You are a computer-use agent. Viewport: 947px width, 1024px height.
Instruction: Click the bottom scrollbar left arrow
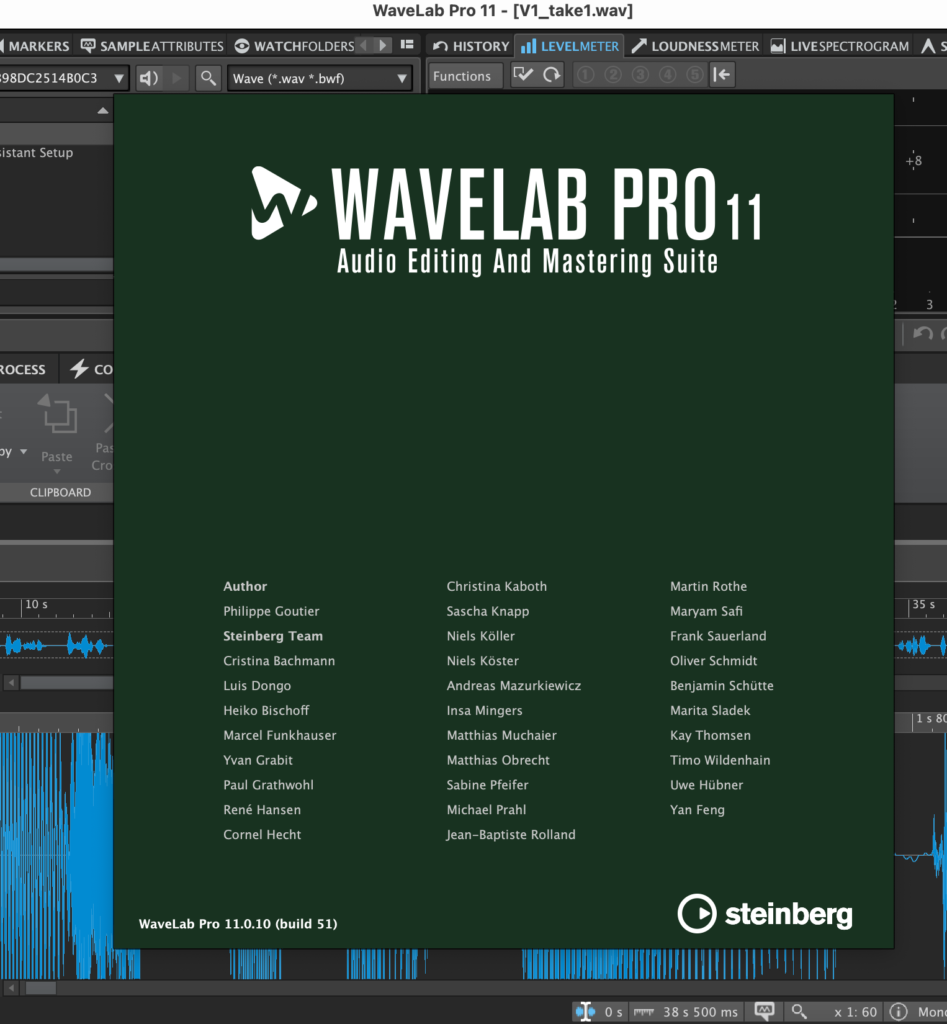click(11, 988)
